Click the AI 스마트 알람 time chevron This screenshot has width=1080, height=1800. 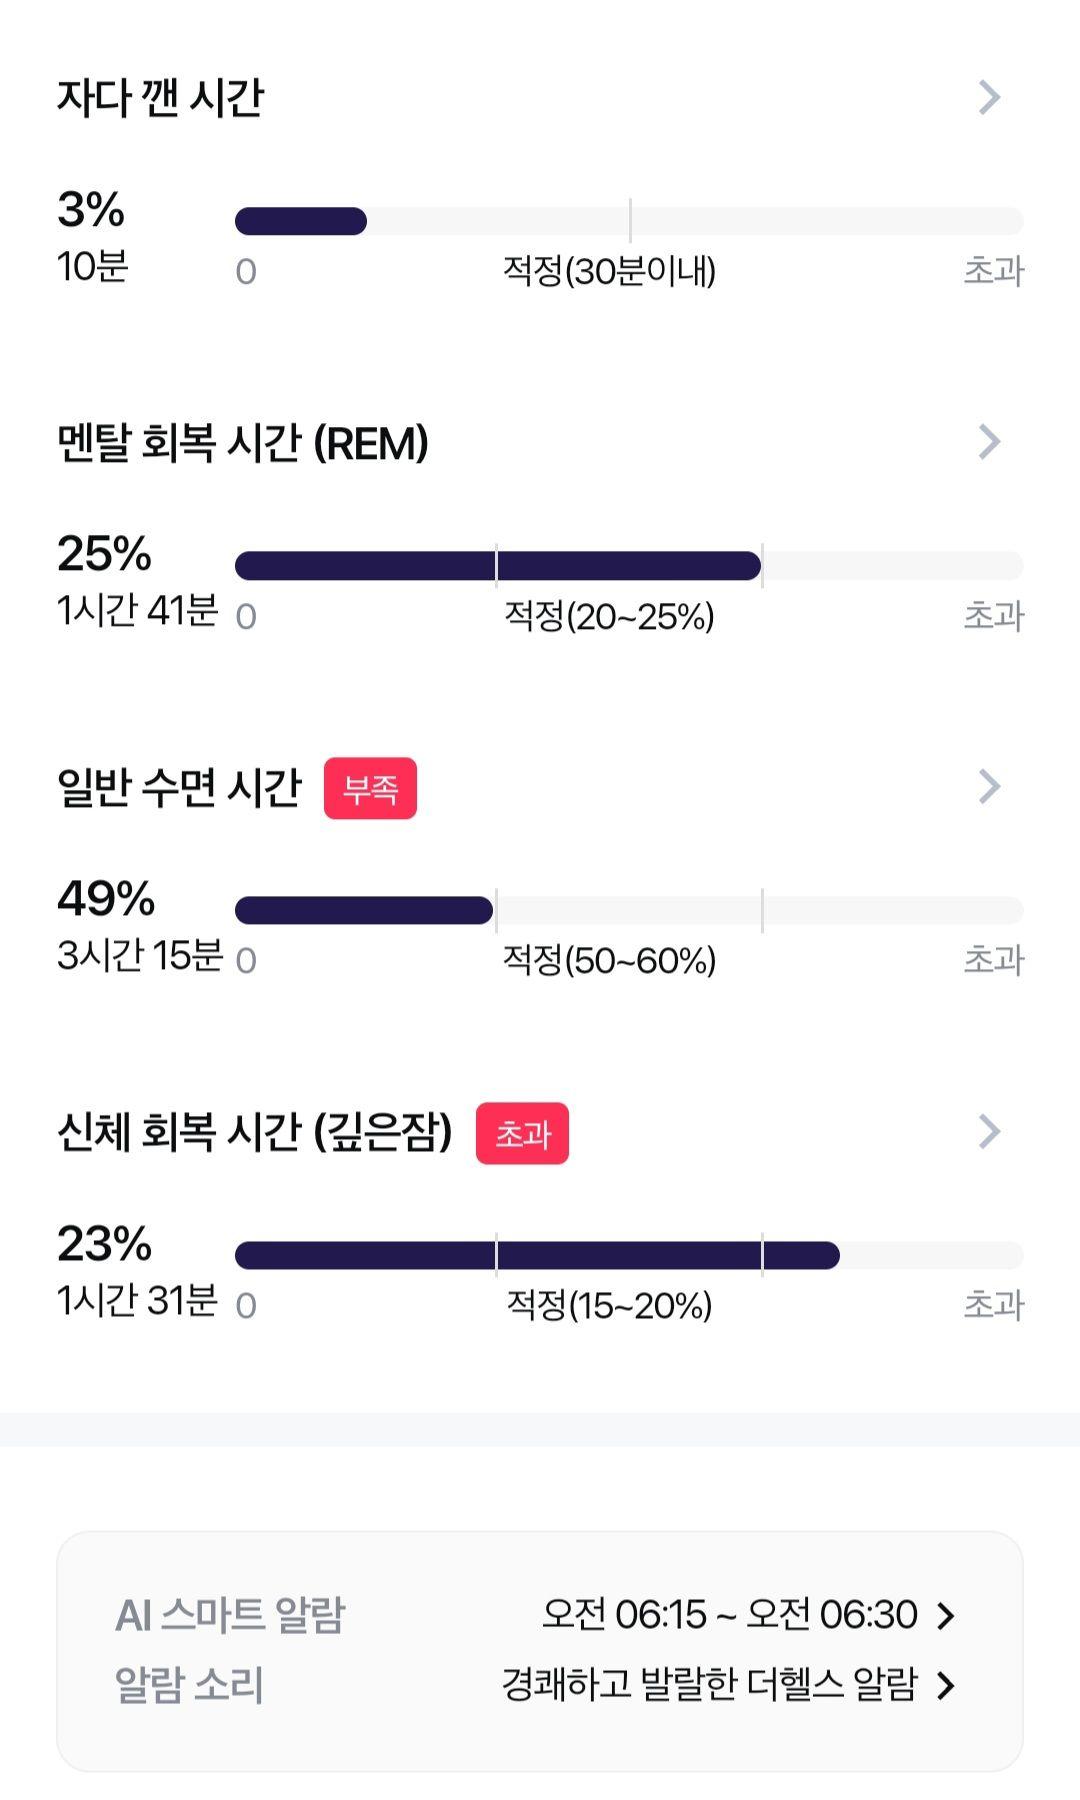coord(945,1615)
